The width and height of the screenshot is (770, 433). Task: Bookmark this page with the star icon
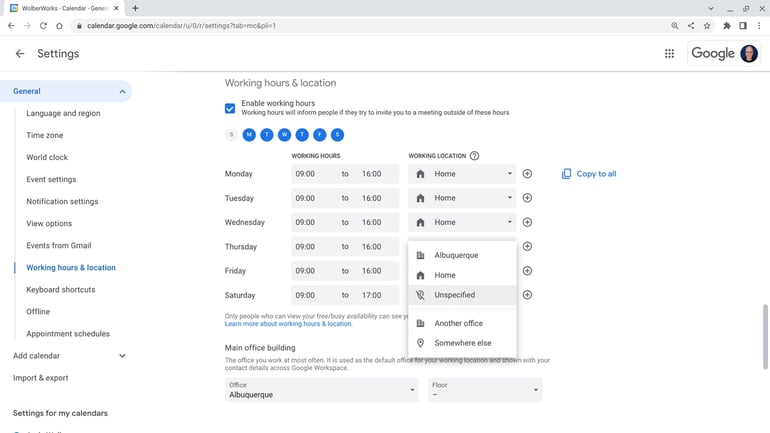click(707, 26)
